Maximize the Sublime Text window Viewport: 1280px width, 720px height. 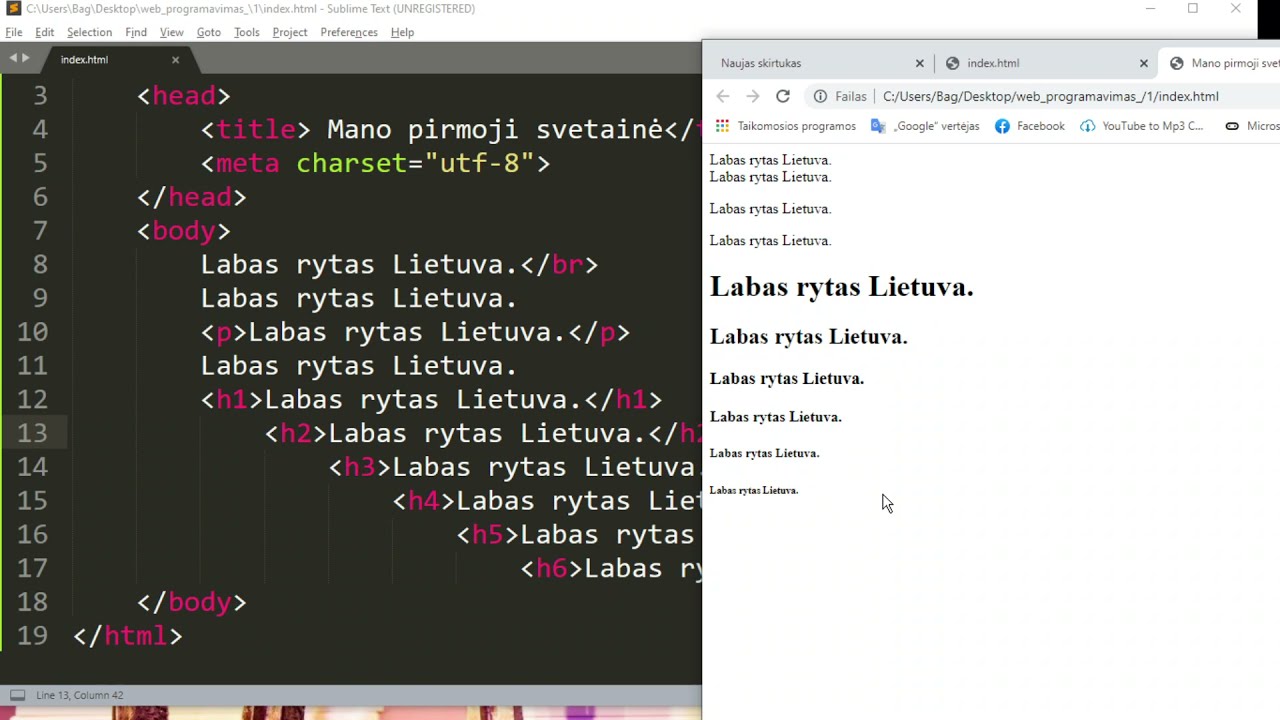coord(1192,9)
